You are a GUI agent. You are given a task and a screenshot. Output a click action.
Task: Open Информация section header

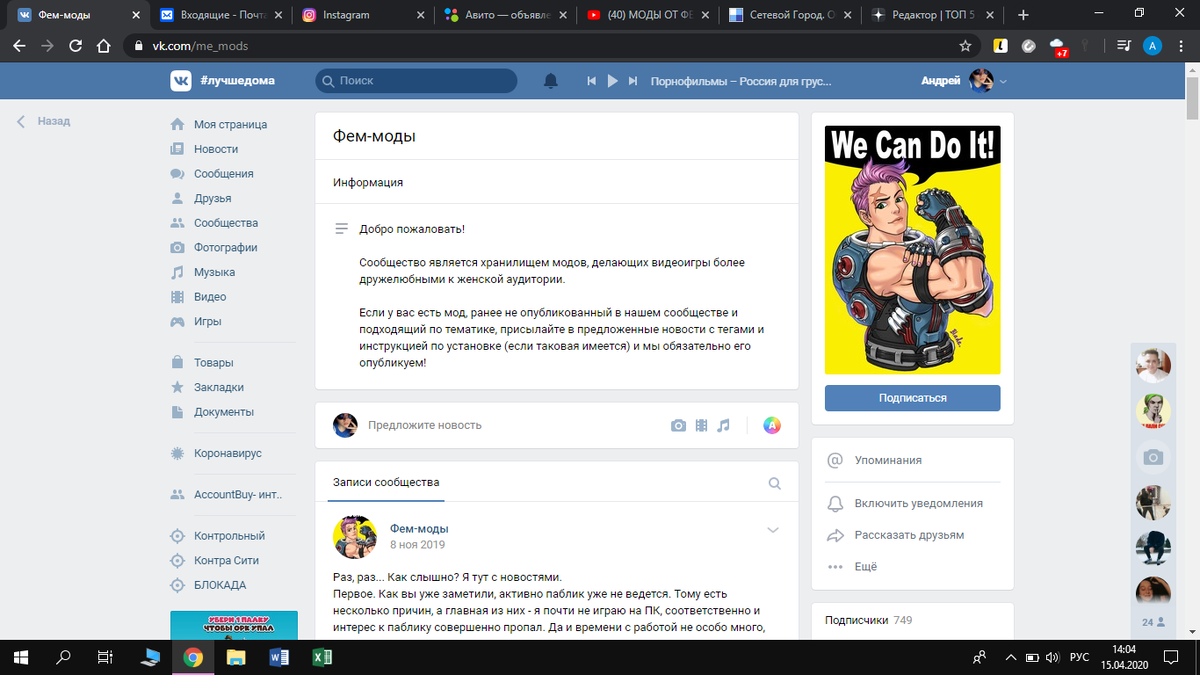pyautogui.click(x=368, y=183)
